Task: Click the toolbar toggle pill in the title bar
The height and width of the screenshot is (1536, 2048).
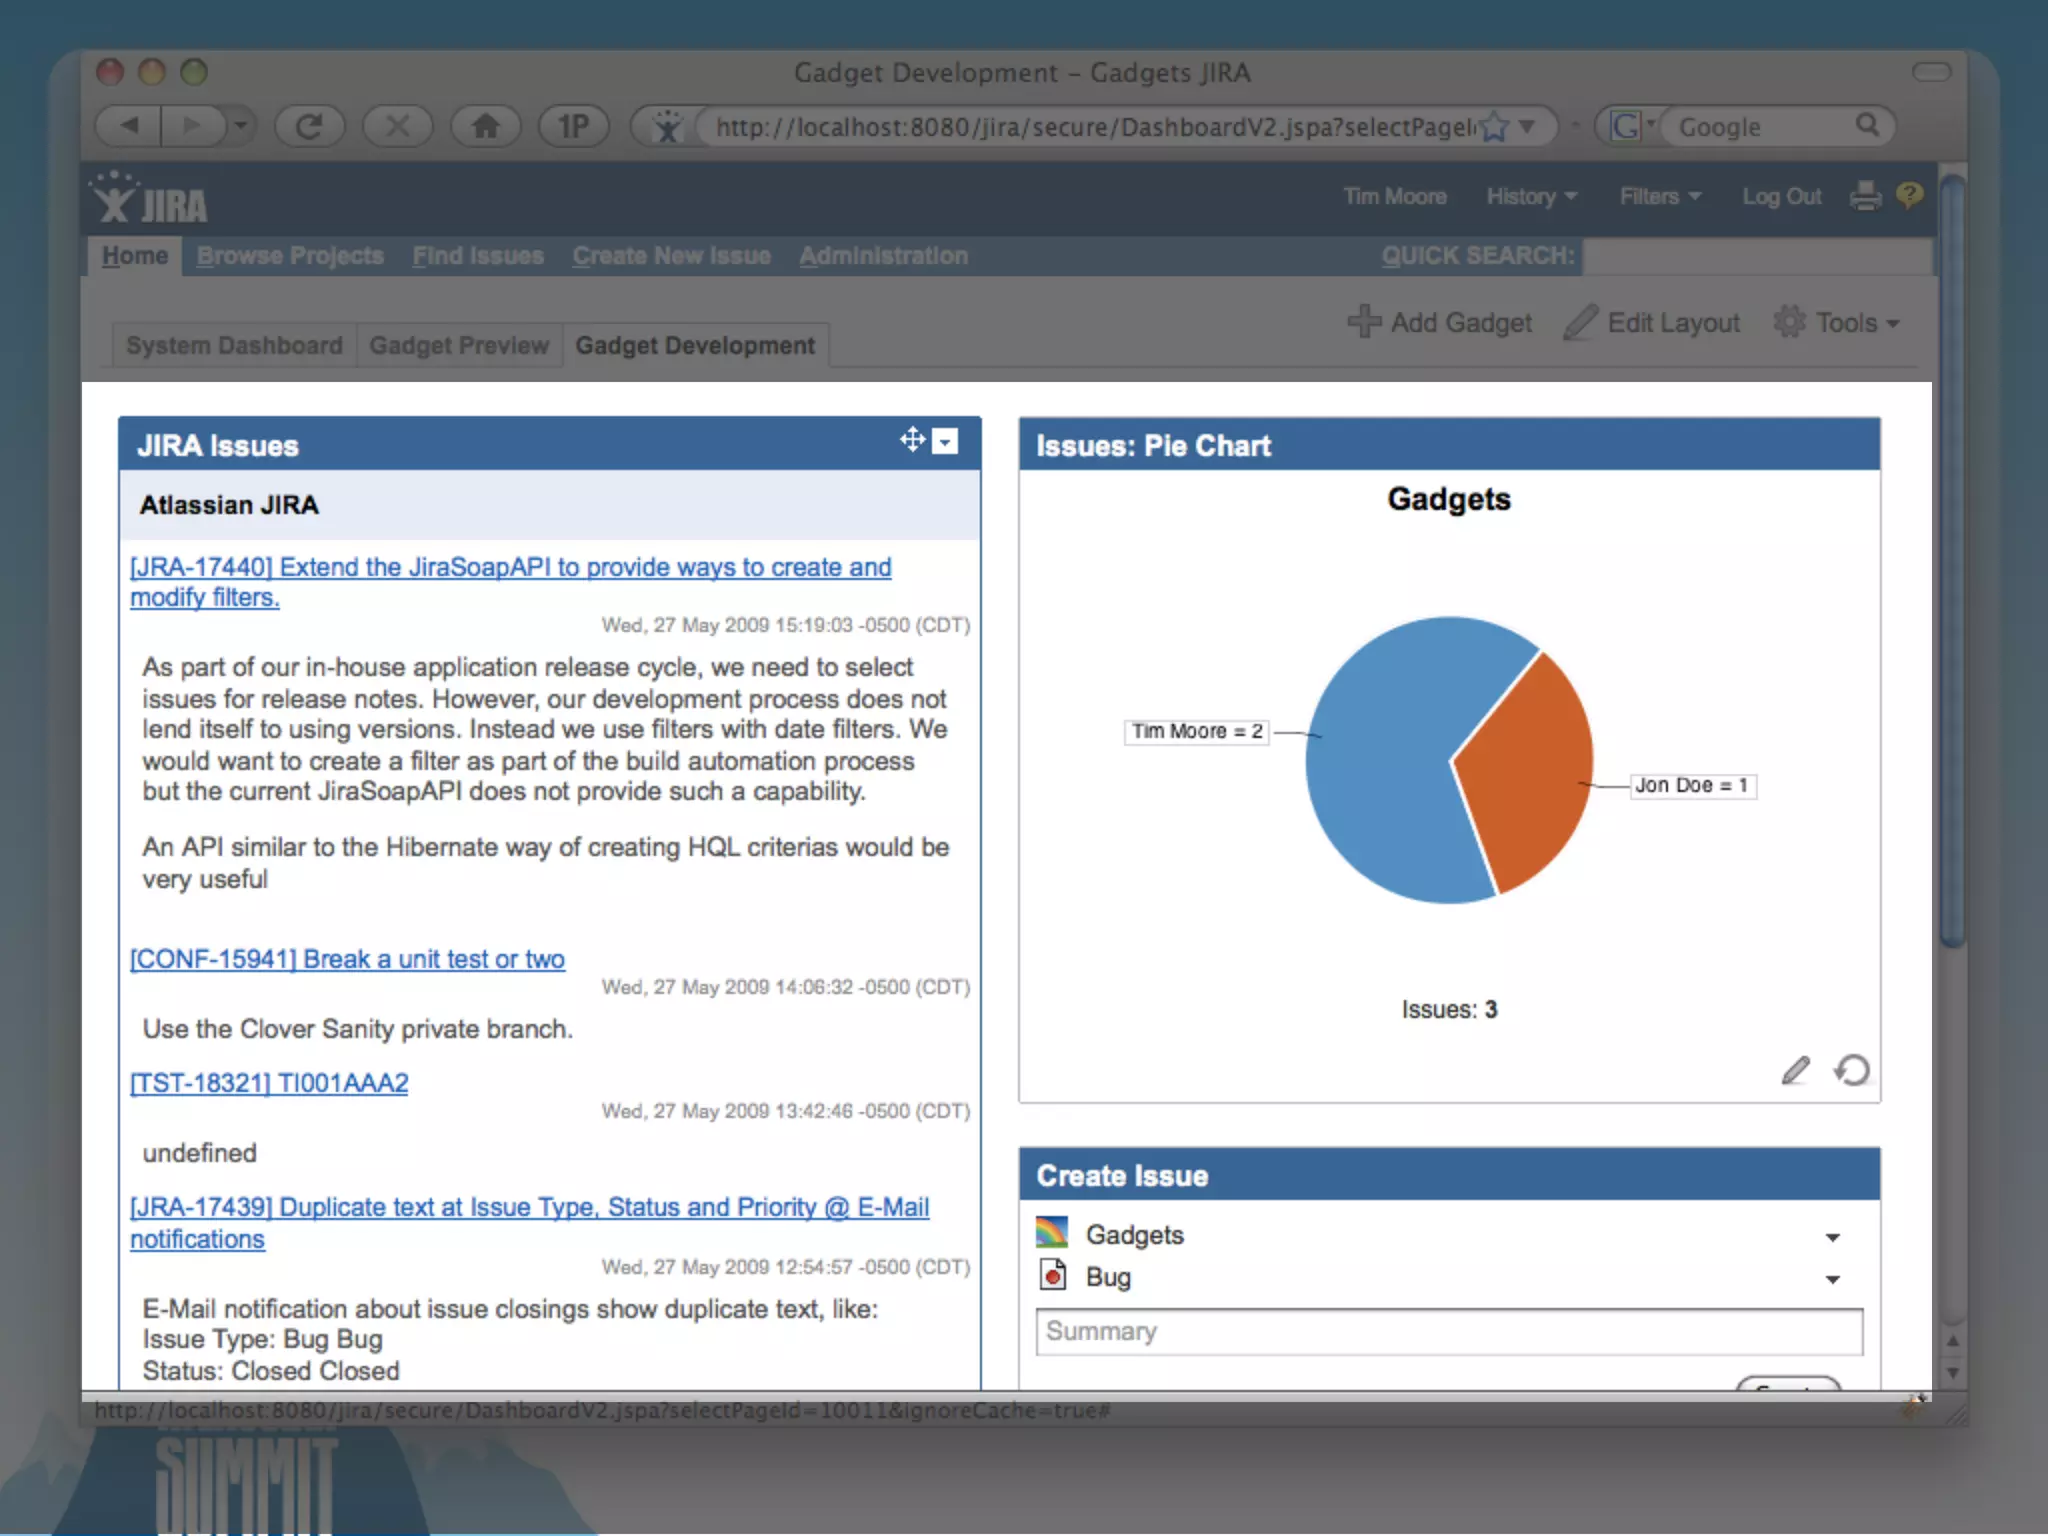Action: click(x=1931, y=72)
